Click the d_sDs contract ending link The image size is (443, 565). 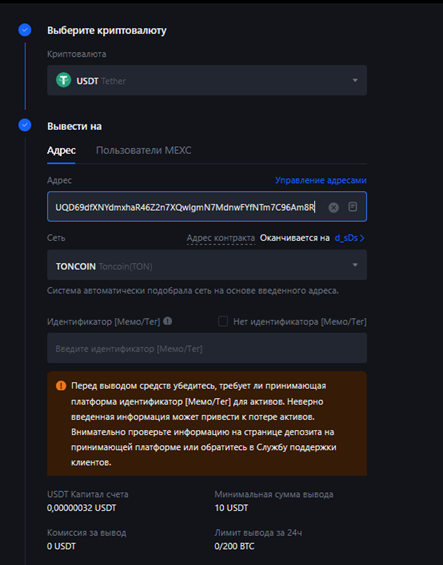coord(346,238)
